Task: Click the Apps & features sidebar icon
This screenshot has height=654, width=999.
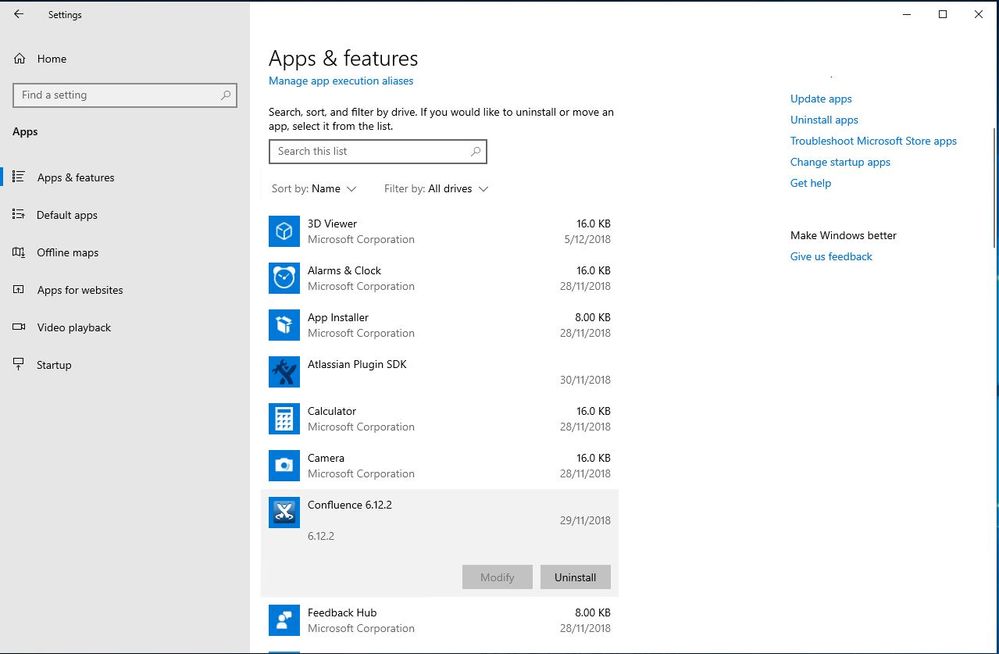Action: 18,177
